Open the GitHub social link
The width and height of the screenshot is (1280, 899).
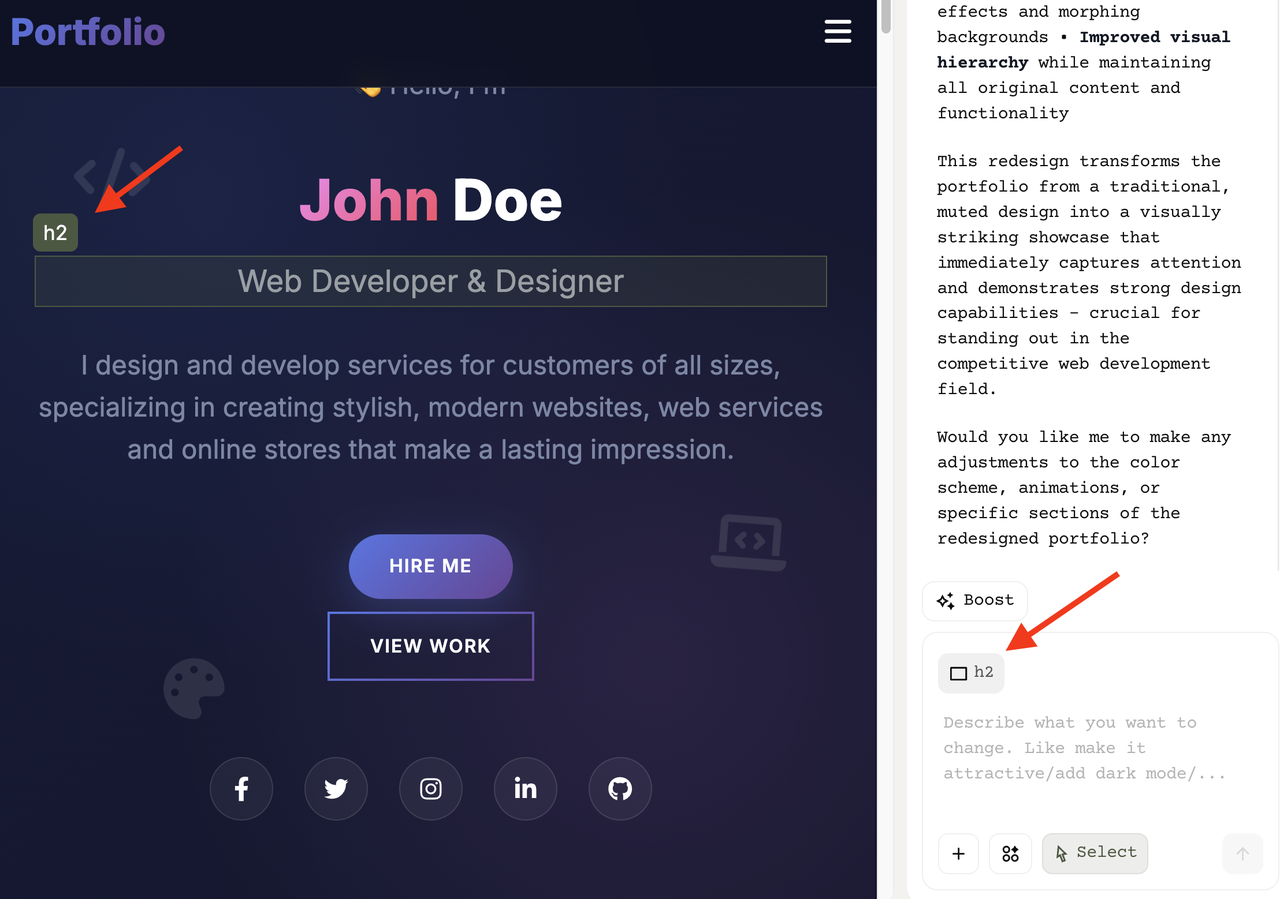point(620,789)
